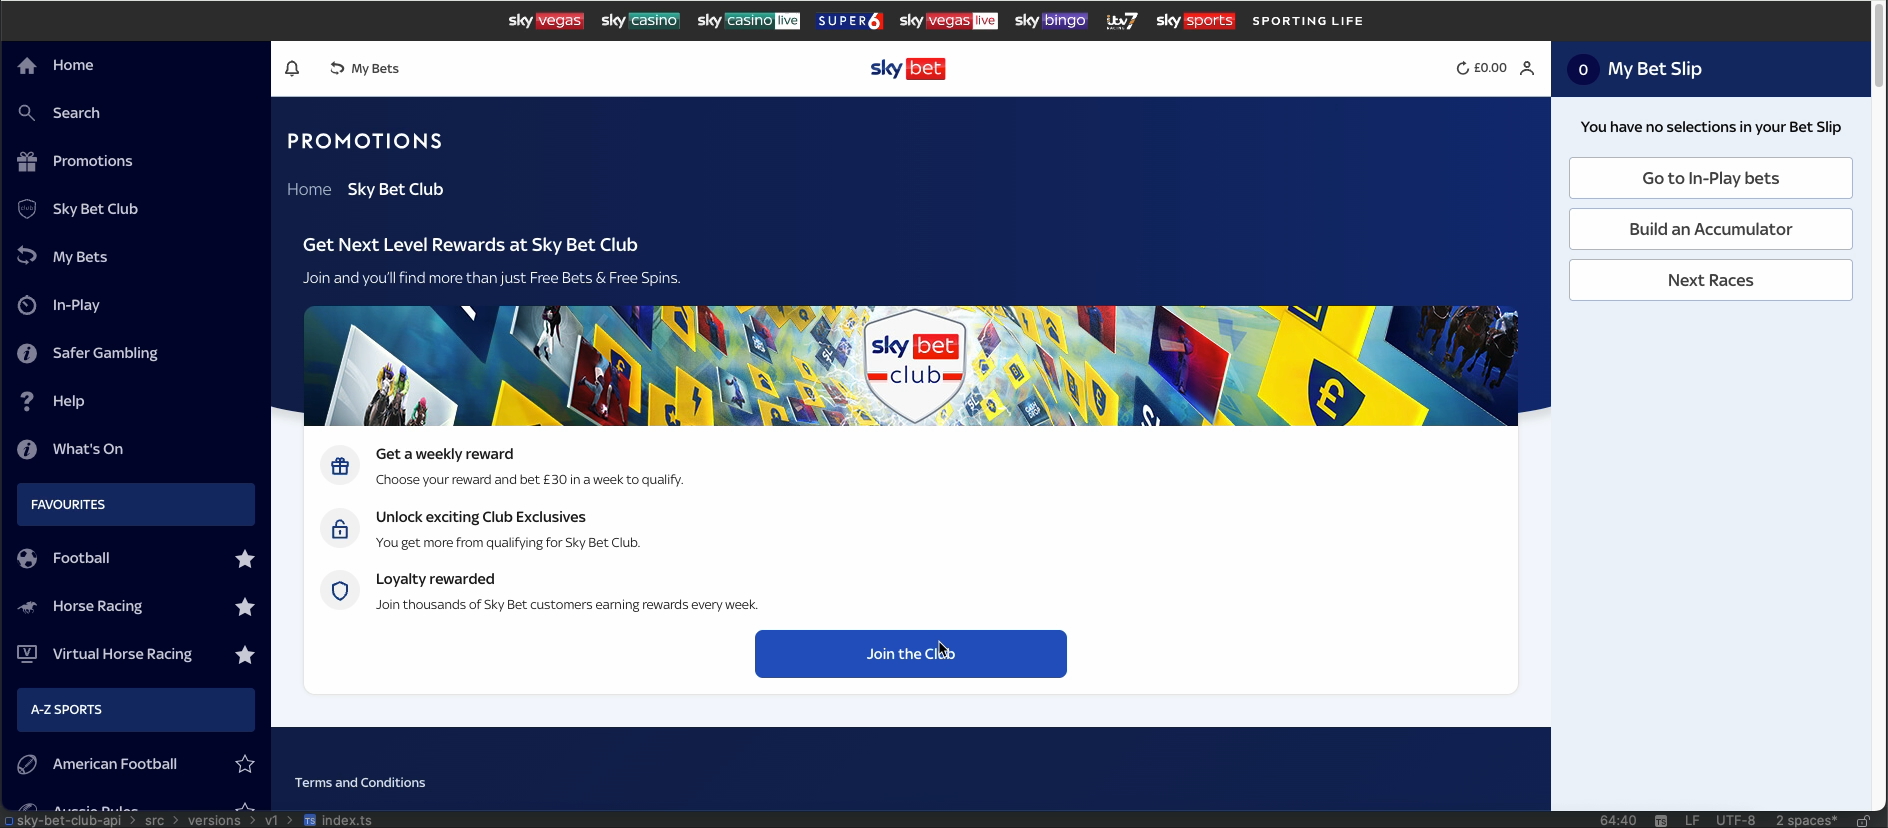Open Sky Sports from top bar

[x=1196, y=21]
